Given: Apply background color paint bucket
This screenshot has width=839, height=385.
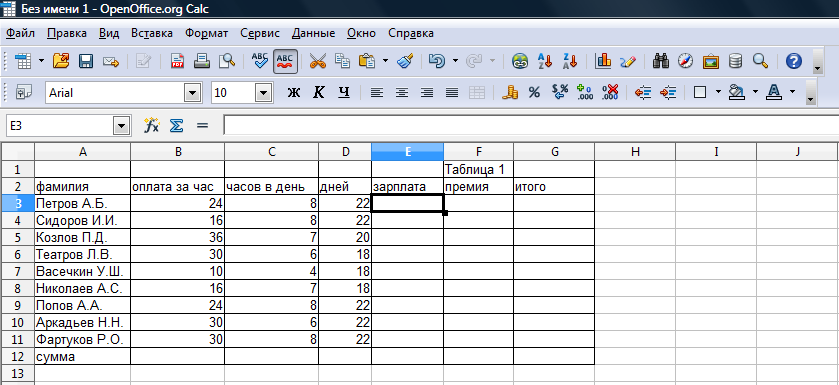Looking at the screenshot, I should click(738, 93).
